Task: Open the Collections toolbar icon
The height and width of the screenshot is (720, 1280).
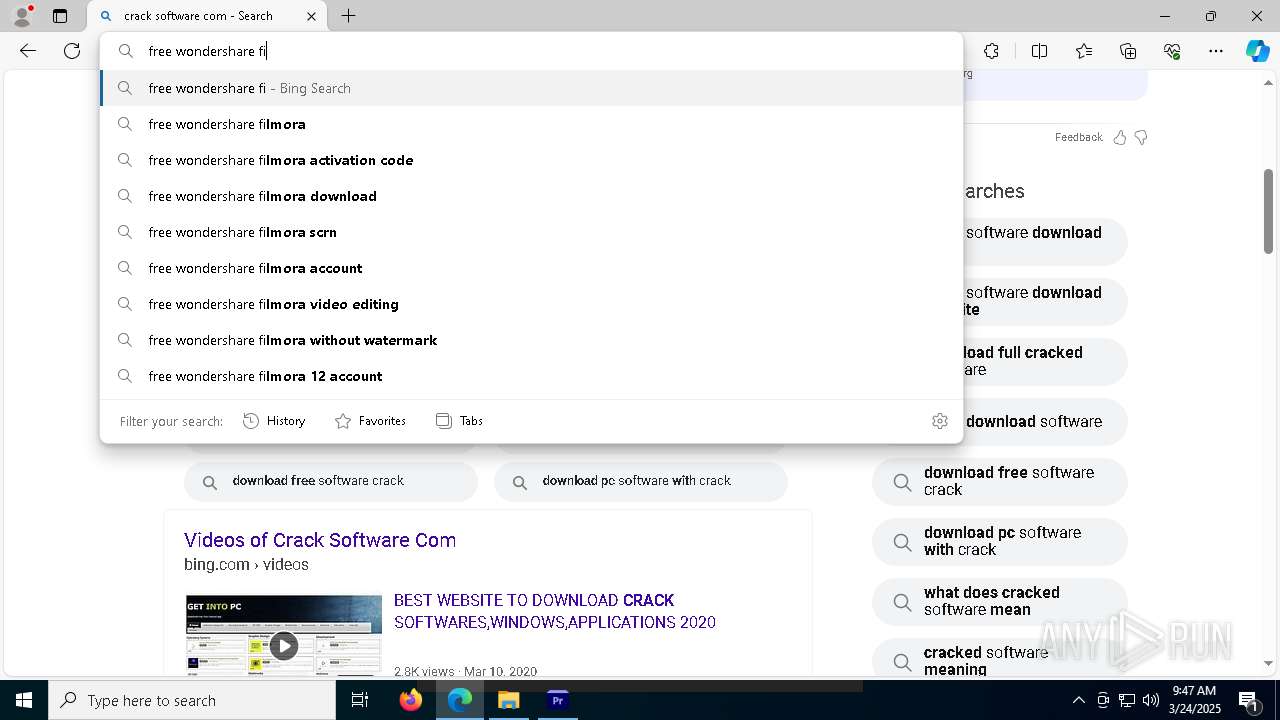Action: (1128, 51)
